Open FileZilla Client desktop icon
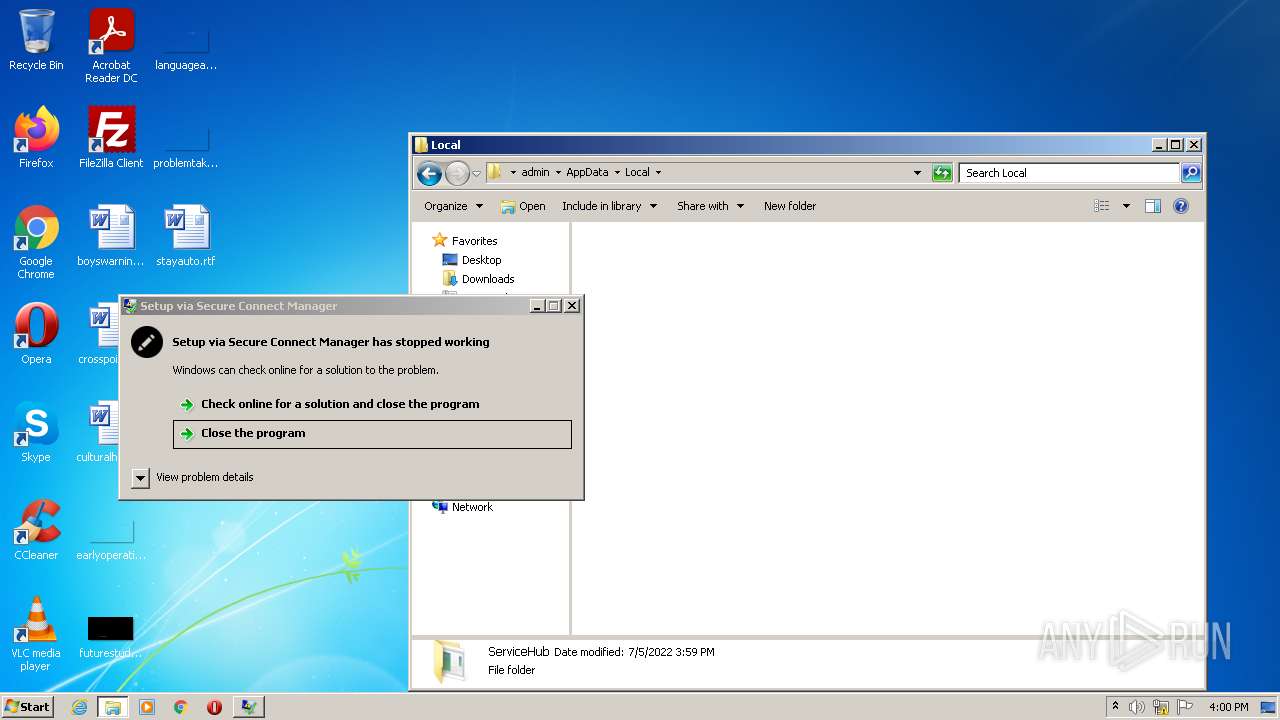Viewport: 1280px width, 720px height. 111,138
